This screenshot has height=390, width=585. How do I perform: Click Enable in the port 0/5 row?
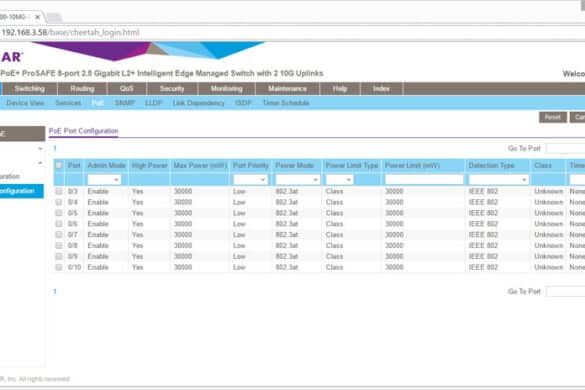click(x=98, y=213)
